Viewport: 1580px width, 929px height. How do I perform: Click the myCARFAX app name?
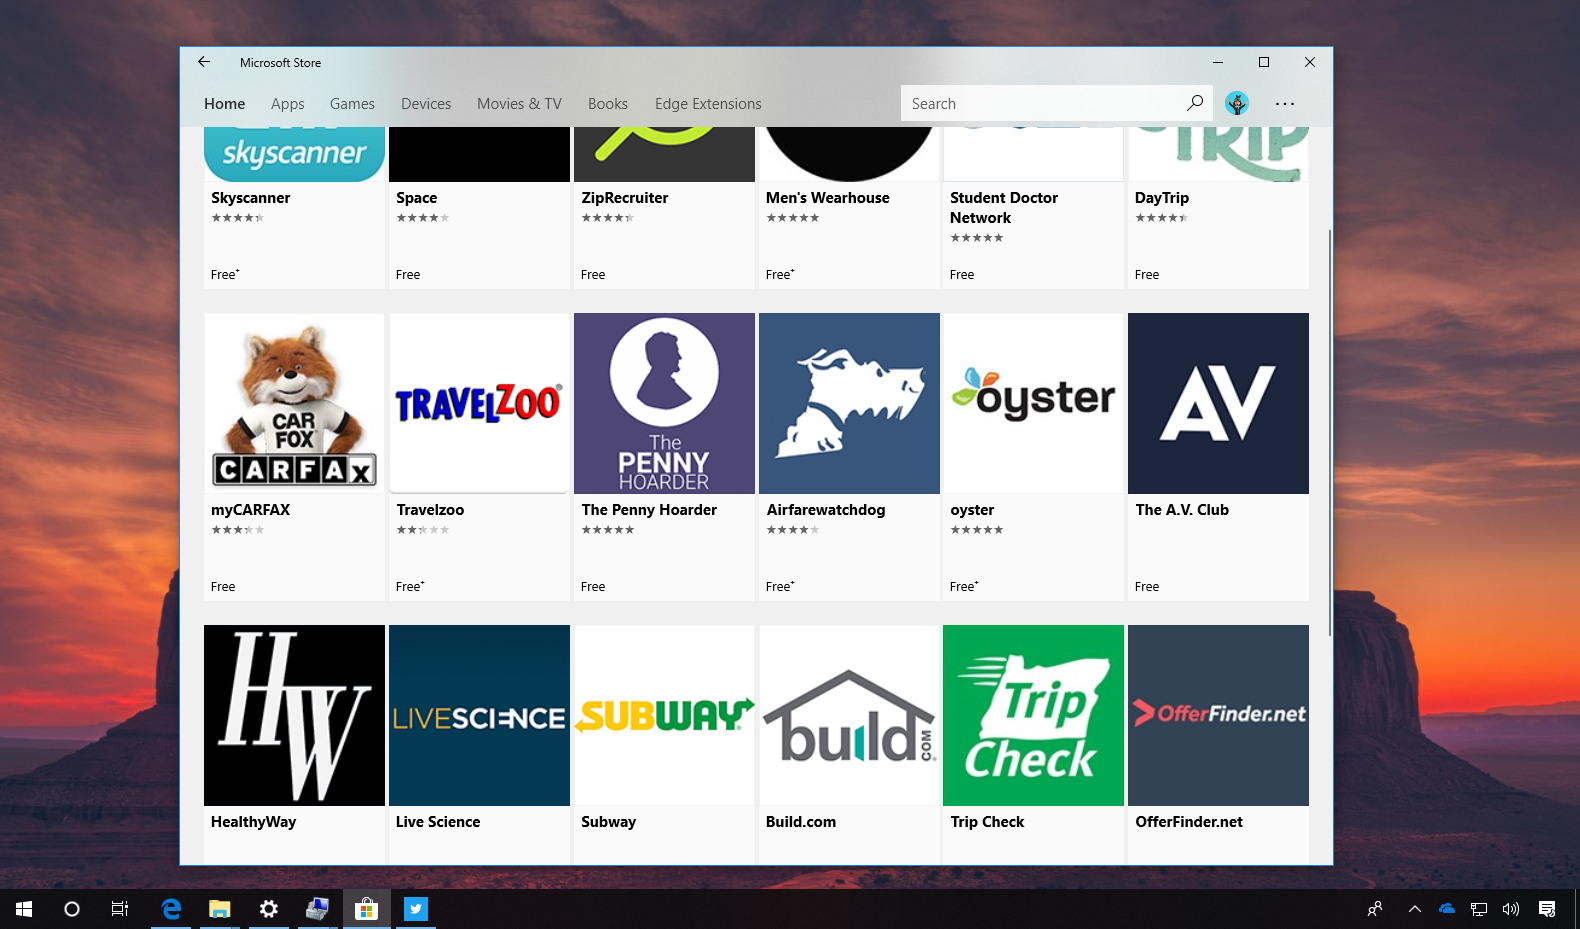(x=250, y=510)
